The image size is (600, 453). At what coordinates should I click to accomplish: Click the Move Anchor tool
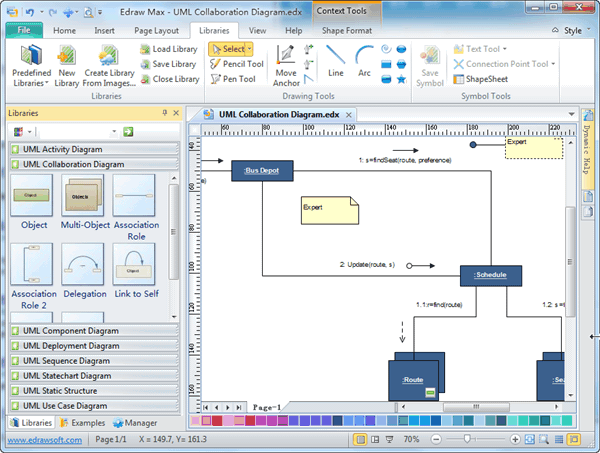286,66
